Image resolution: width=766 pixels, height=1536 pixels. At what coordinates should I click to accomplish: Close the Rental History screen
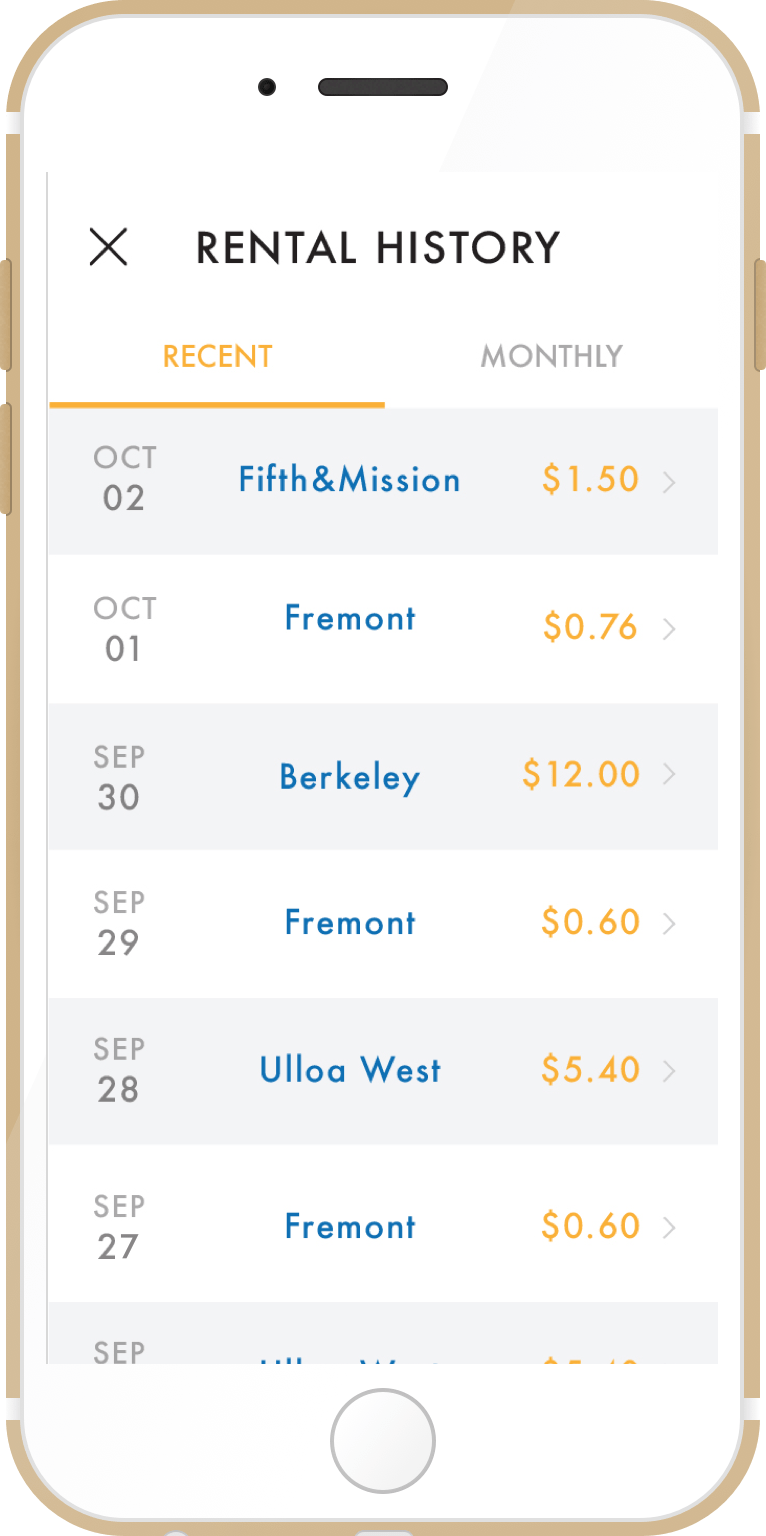[108, 247]
